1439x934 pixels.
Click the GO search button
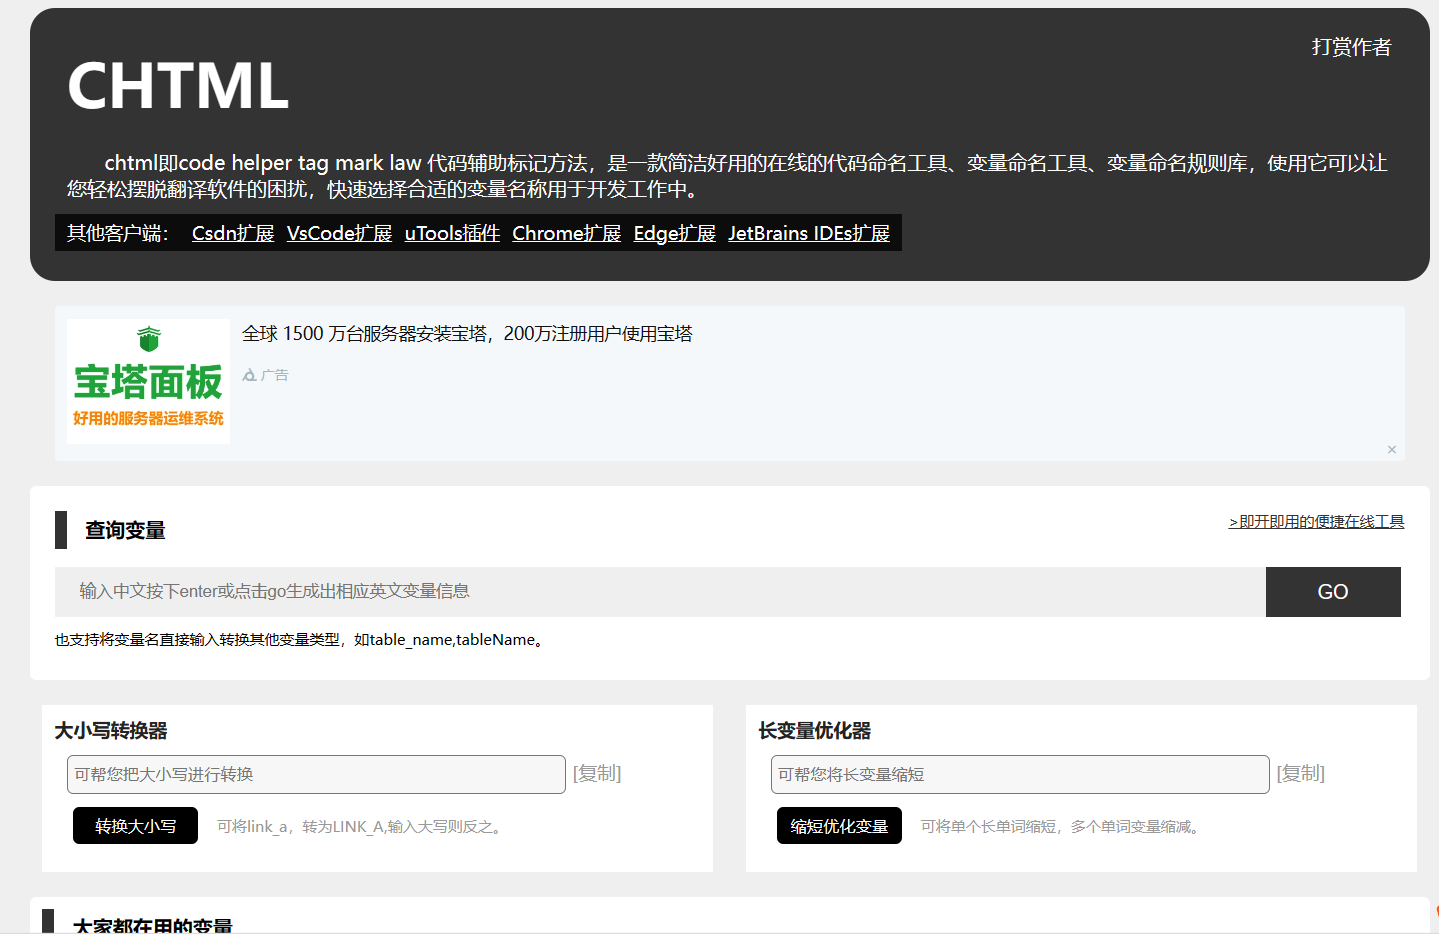pos(1332,591)
